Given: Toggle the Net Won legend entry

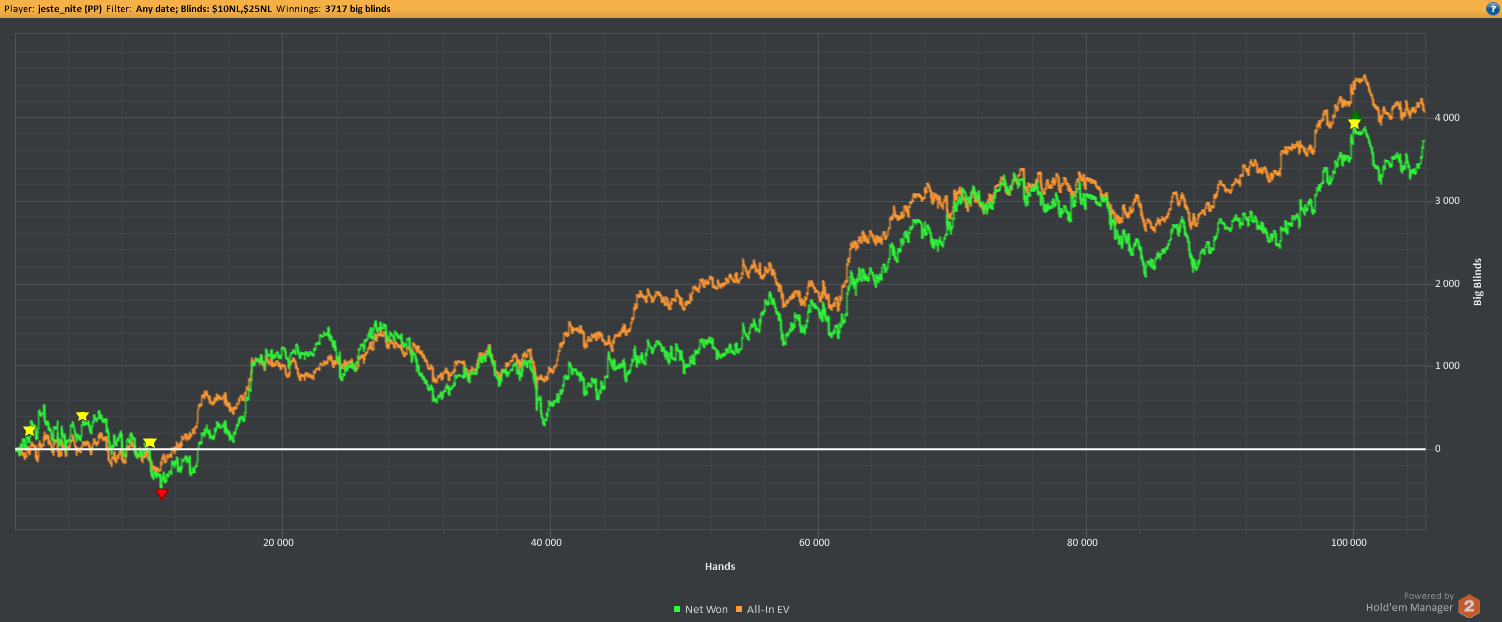Looking at the screenshot, I should click(701, 609).
